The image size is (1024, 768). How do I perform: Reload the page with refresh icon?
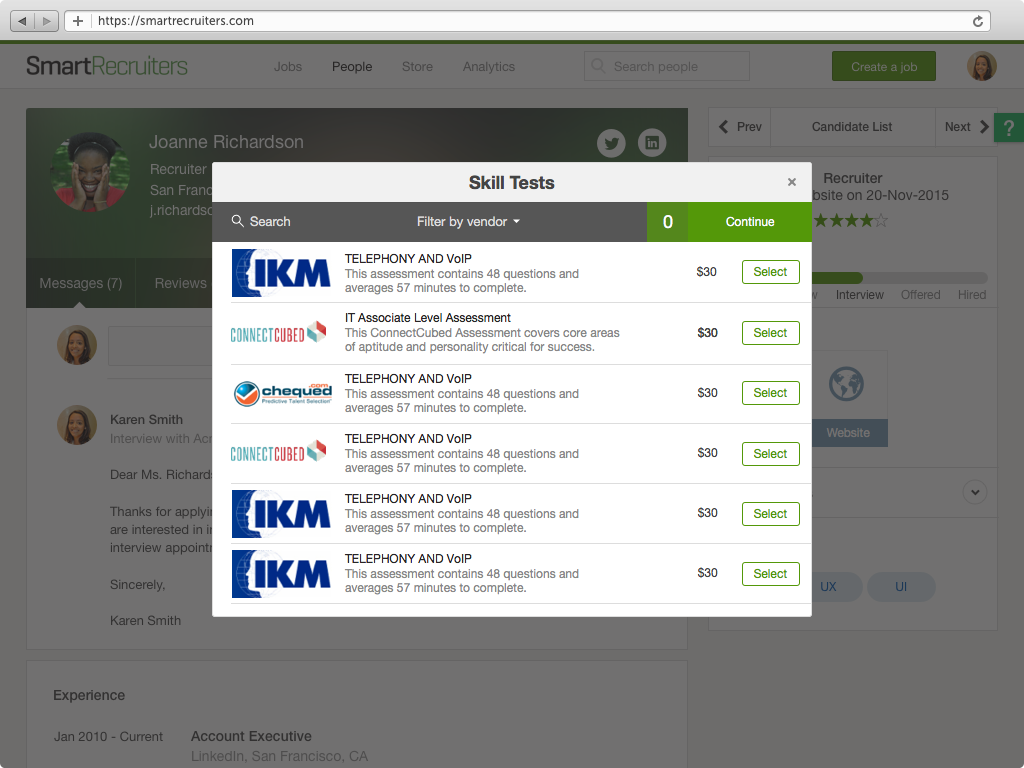click(977, 21)
